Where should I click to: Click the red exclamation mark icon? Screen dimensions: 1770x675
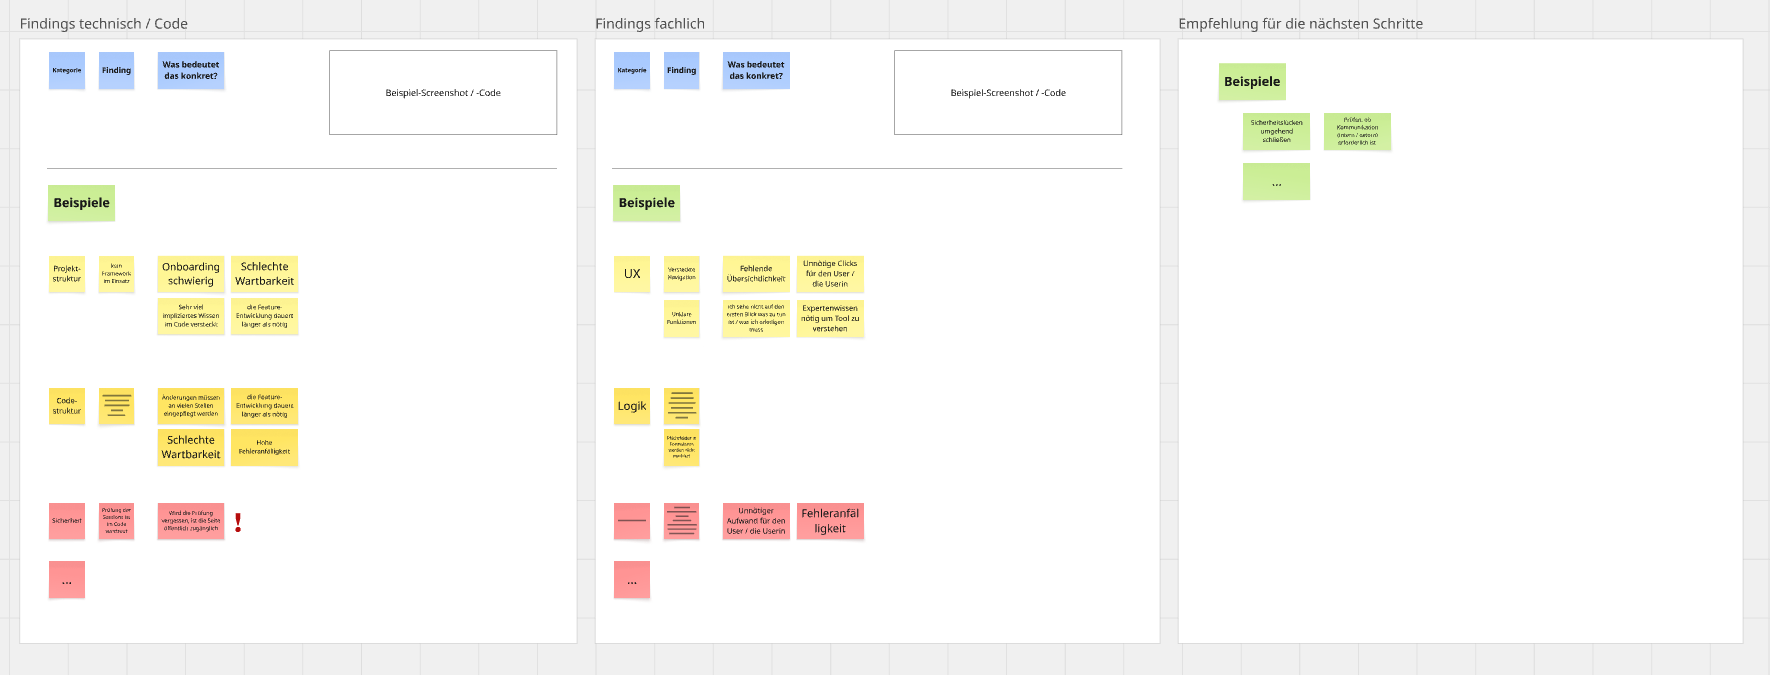pos(238,522)
